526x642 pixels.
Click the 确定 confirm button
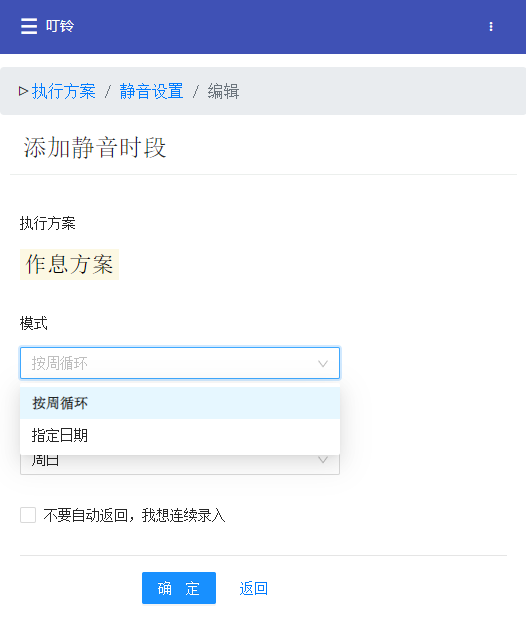point(179,588)
